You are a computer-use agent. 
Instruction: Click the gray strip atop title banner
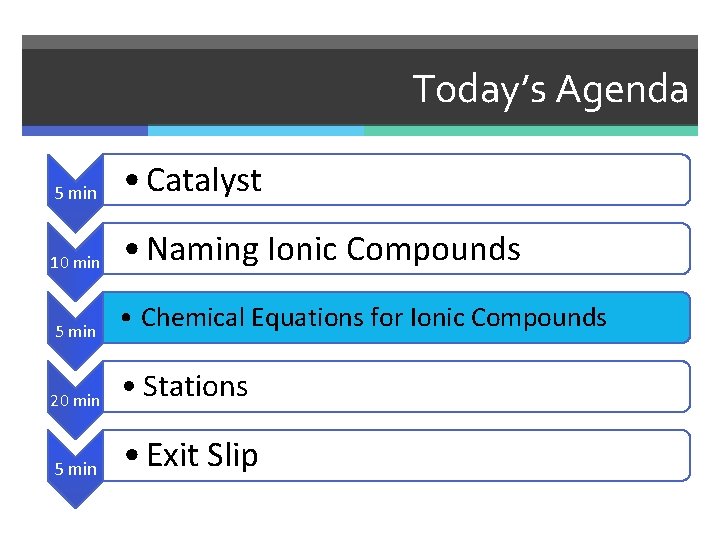point(360,42)
